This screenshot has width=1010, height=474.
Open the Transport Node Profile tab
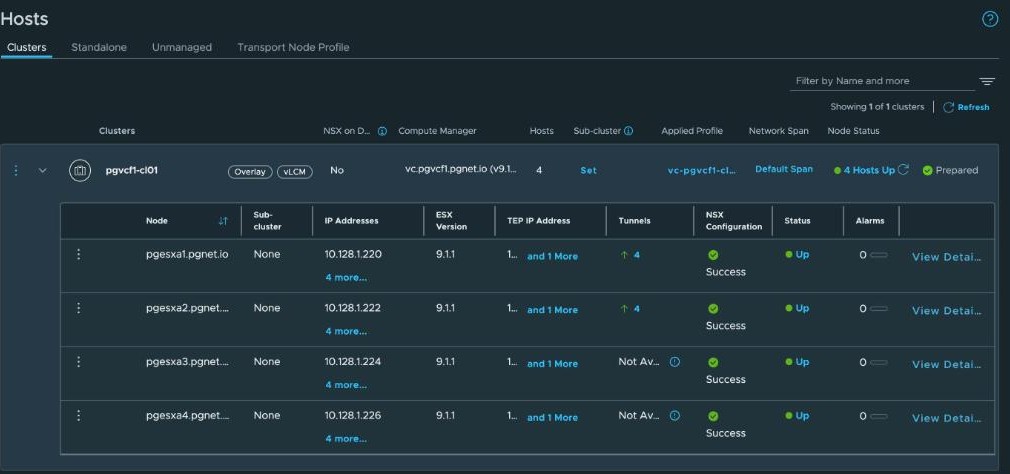pyautogui.click(x=293, y=48)
